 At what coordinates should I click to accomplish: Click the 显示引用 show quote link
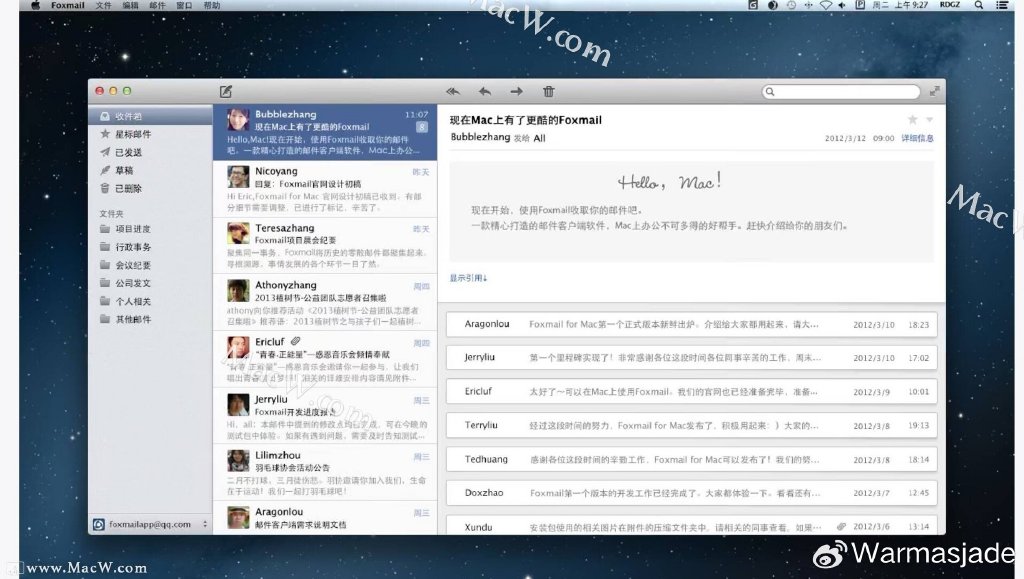(468, 278)
